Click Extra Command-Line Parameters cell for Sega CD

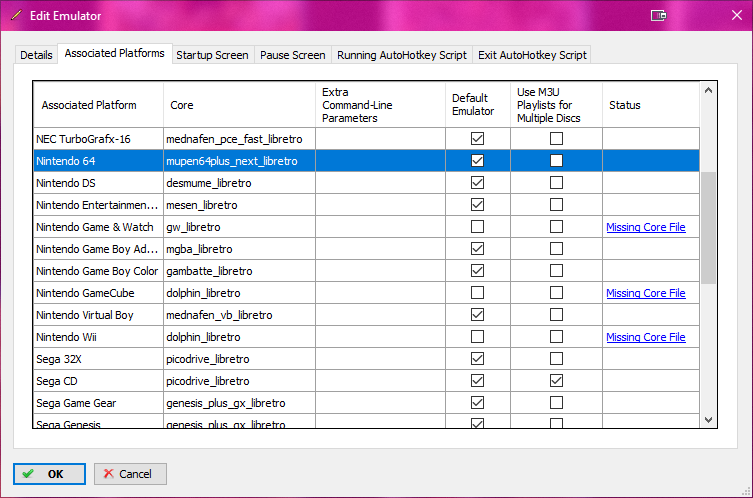pos(380,381)
